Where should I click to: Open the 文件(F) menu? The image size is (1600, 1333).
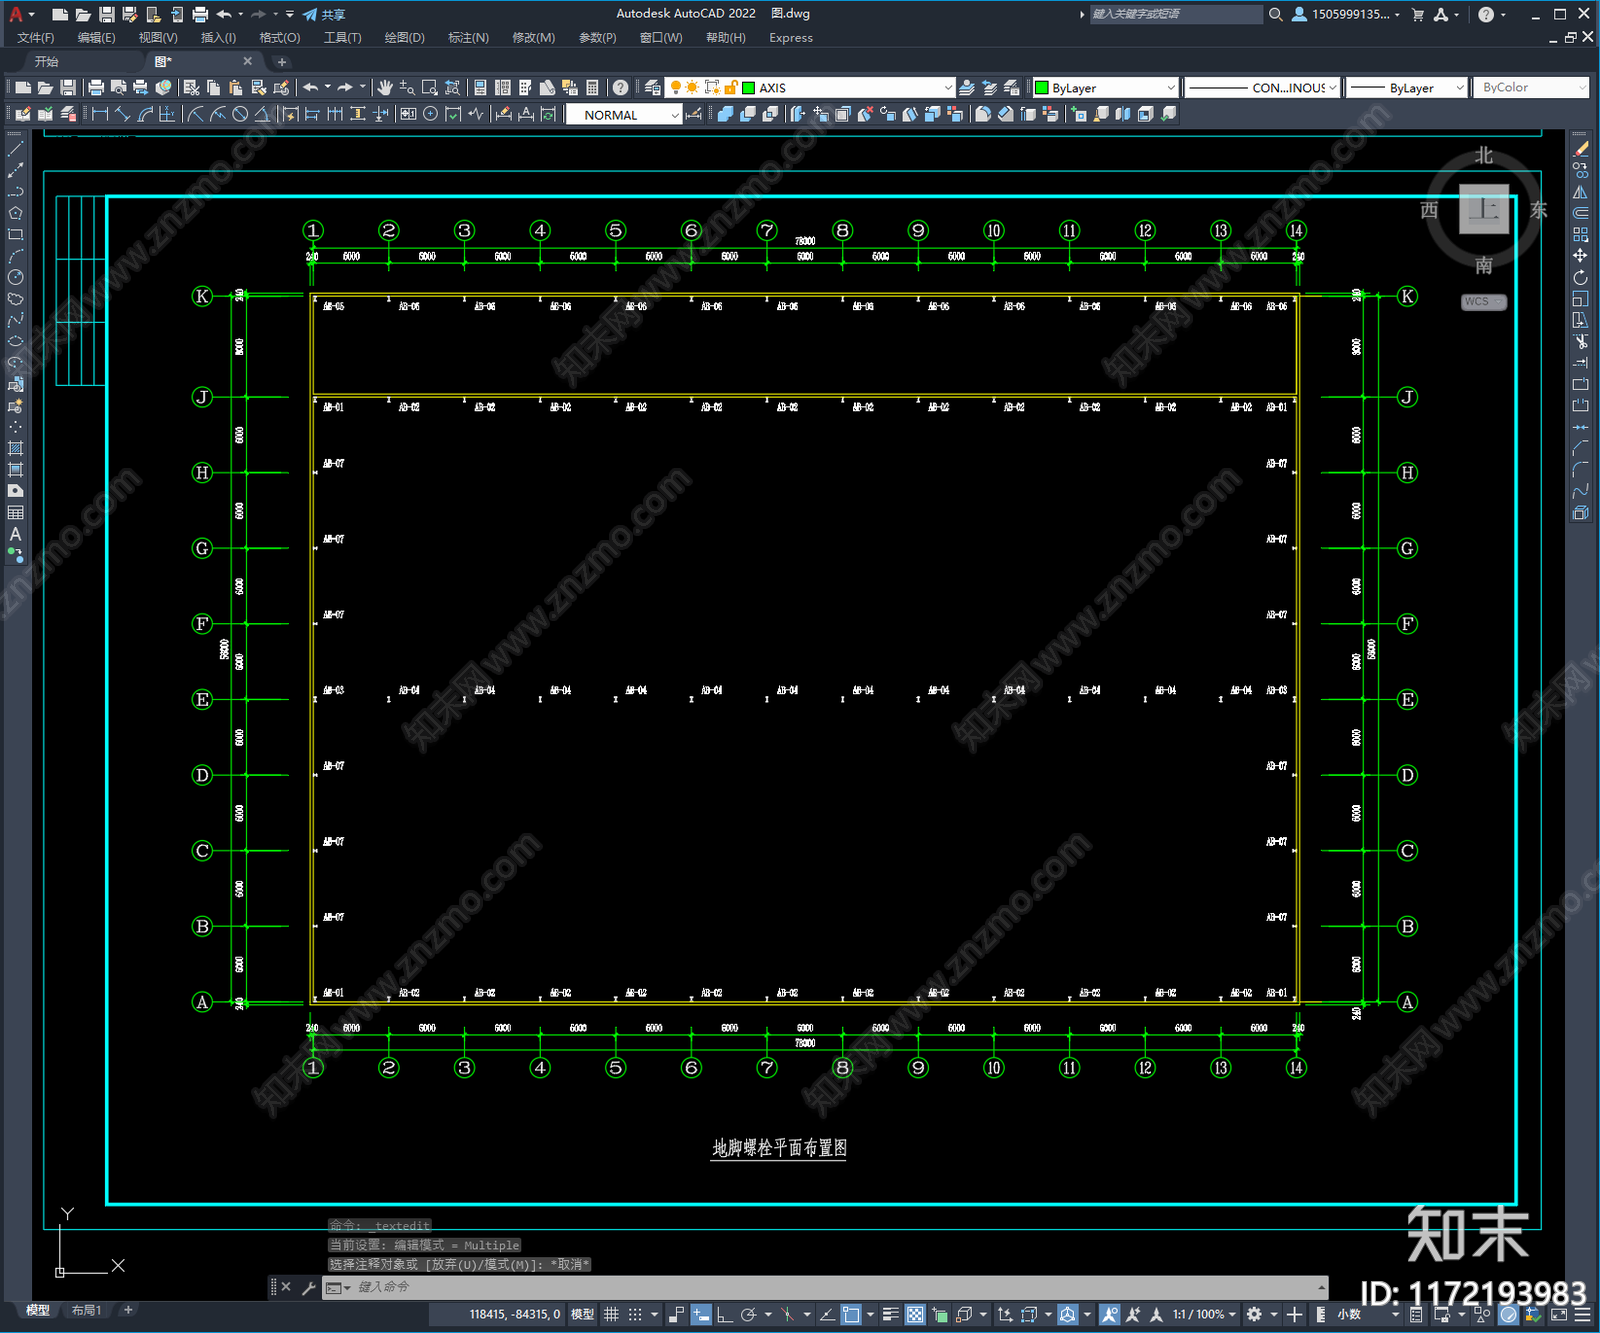[35, 38]
